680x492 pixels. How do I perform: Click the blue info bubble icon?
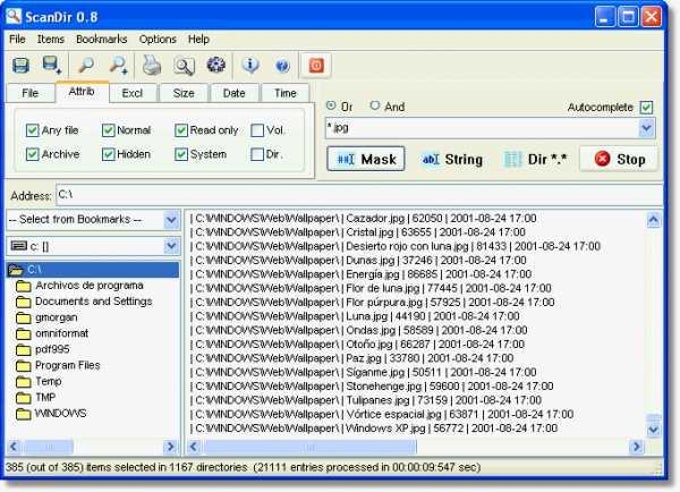pyautogui.click(x=251, y=66)
